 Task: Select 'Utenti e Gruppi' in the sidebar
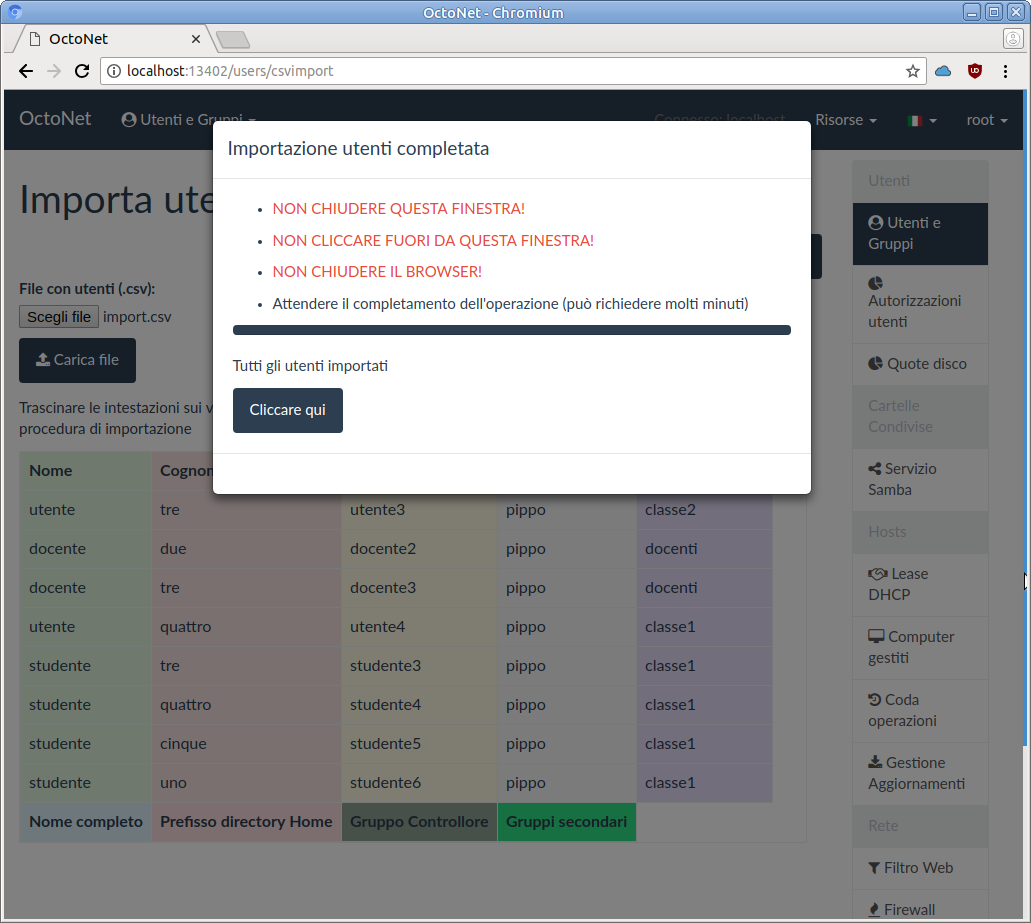click(920, 233)
